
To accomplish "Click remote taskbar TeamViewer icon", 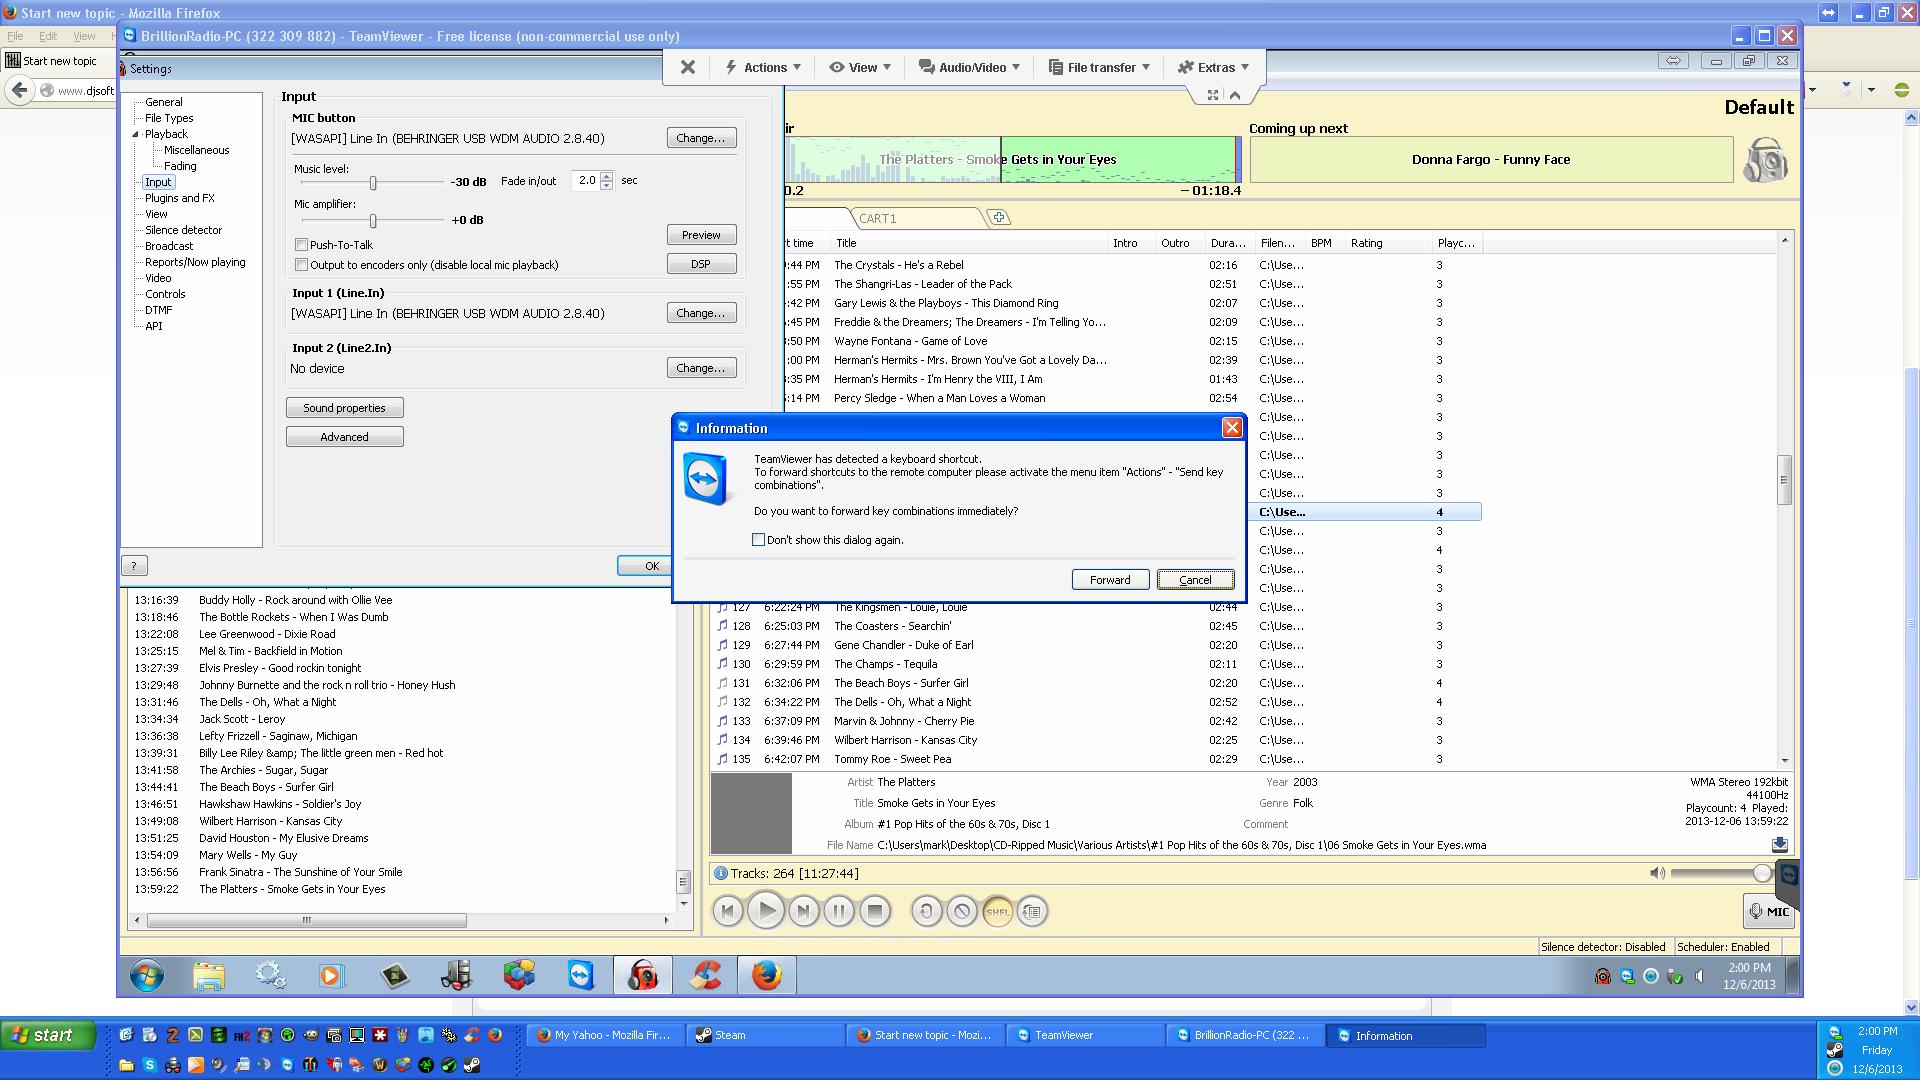I will pos(580,975).
